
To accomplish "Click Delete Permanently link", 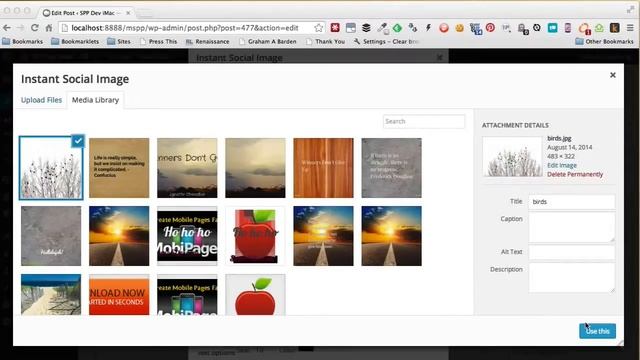I will click(x=575, y=174).
